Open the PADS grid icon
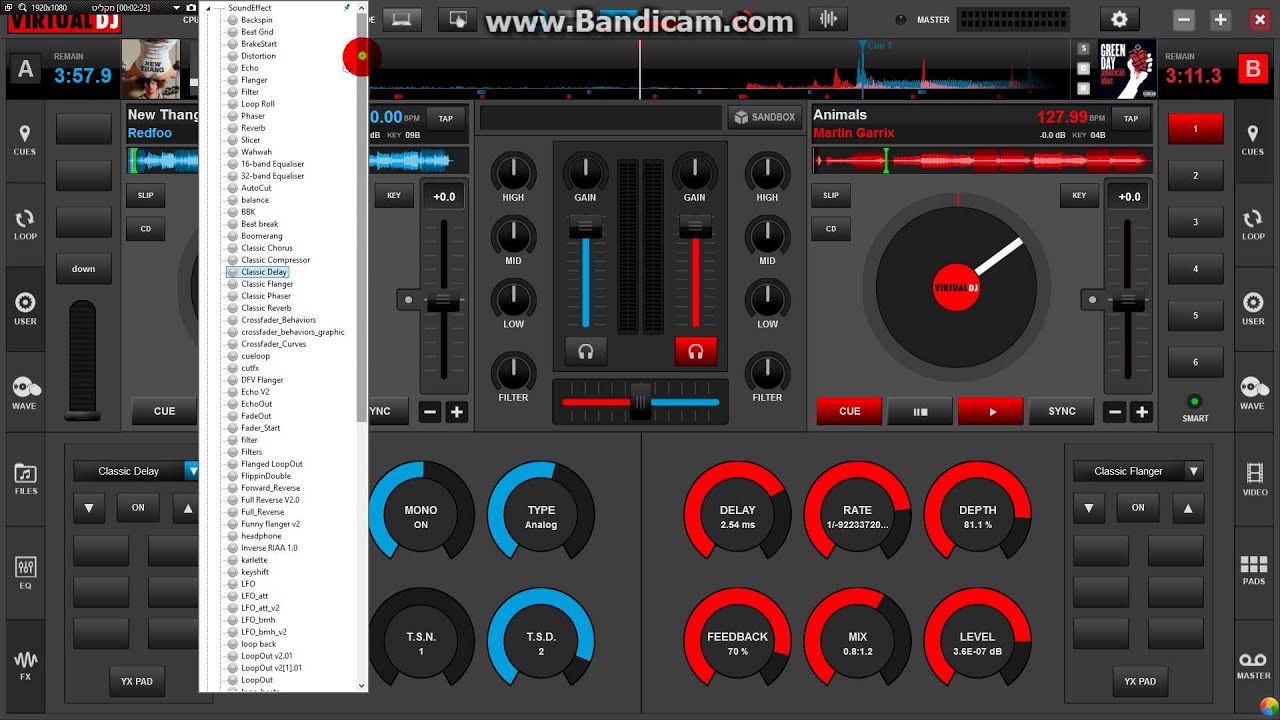The image size is (1280, 720). [1253, 571]
